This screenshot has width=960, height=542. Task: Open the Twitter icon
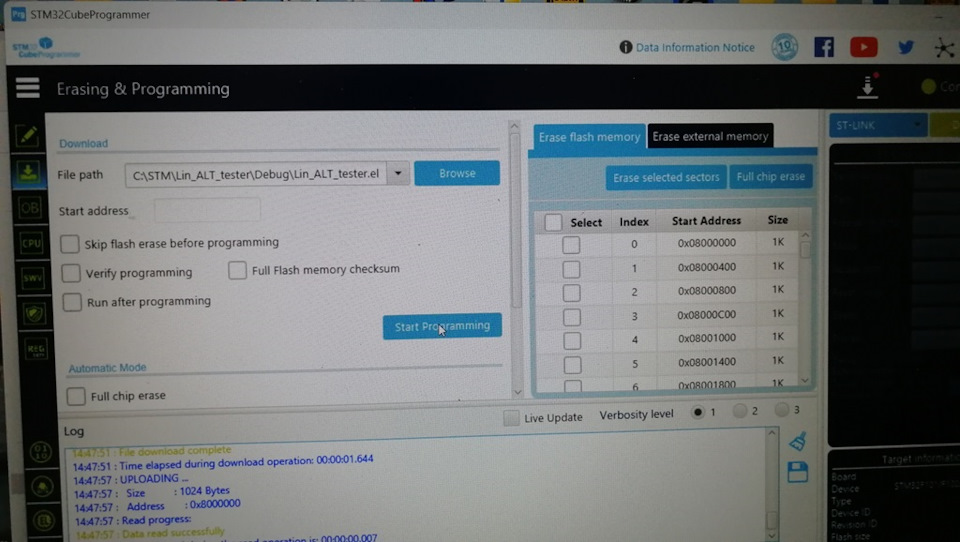pyautogui.click(x=906, y=47)
